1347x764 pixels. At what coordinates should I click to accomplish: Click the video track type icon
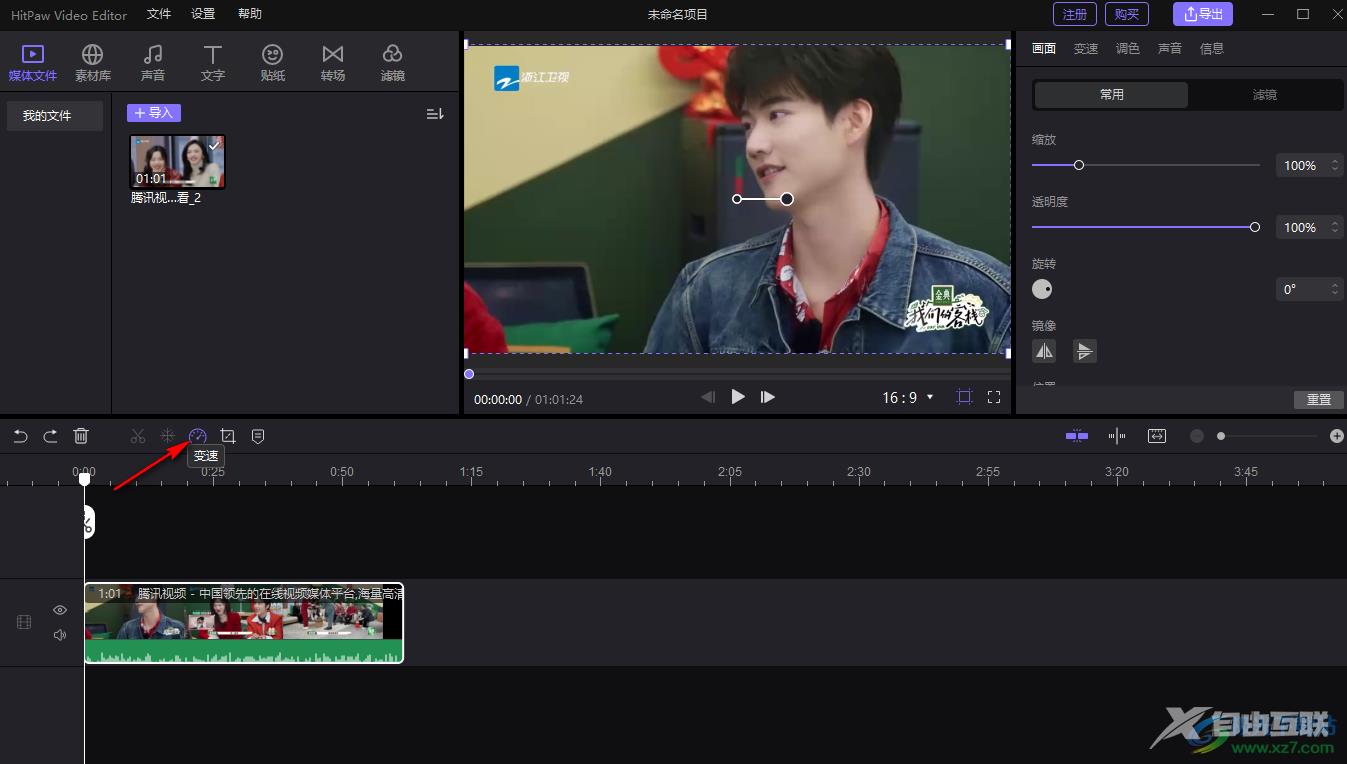[x=24, y=622]
